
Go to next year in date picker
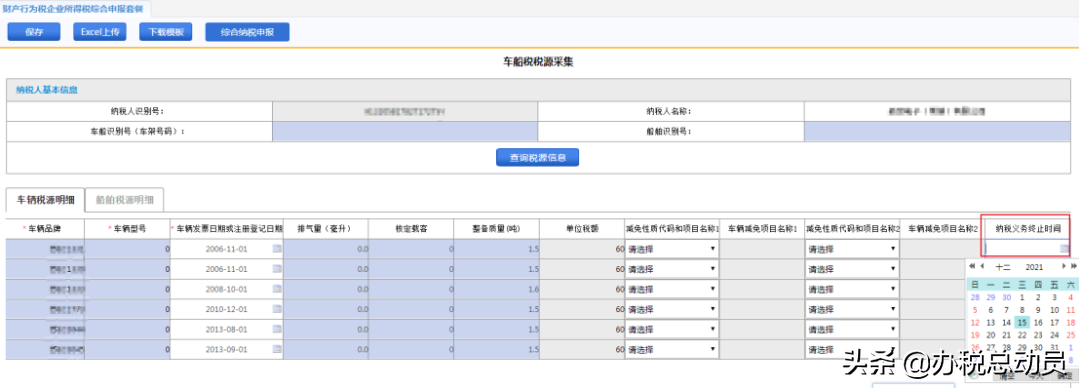point(1074,266)
